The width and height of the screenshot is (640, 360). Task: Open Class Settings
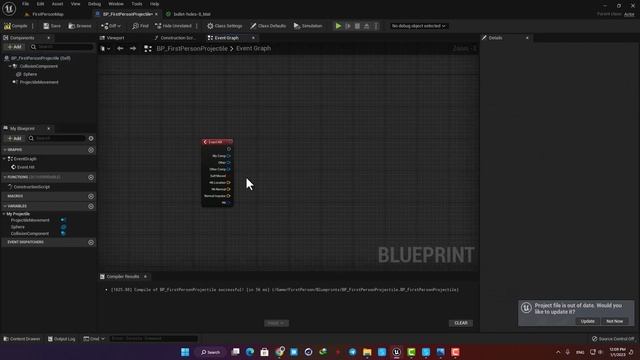click(x=224, y=26)
